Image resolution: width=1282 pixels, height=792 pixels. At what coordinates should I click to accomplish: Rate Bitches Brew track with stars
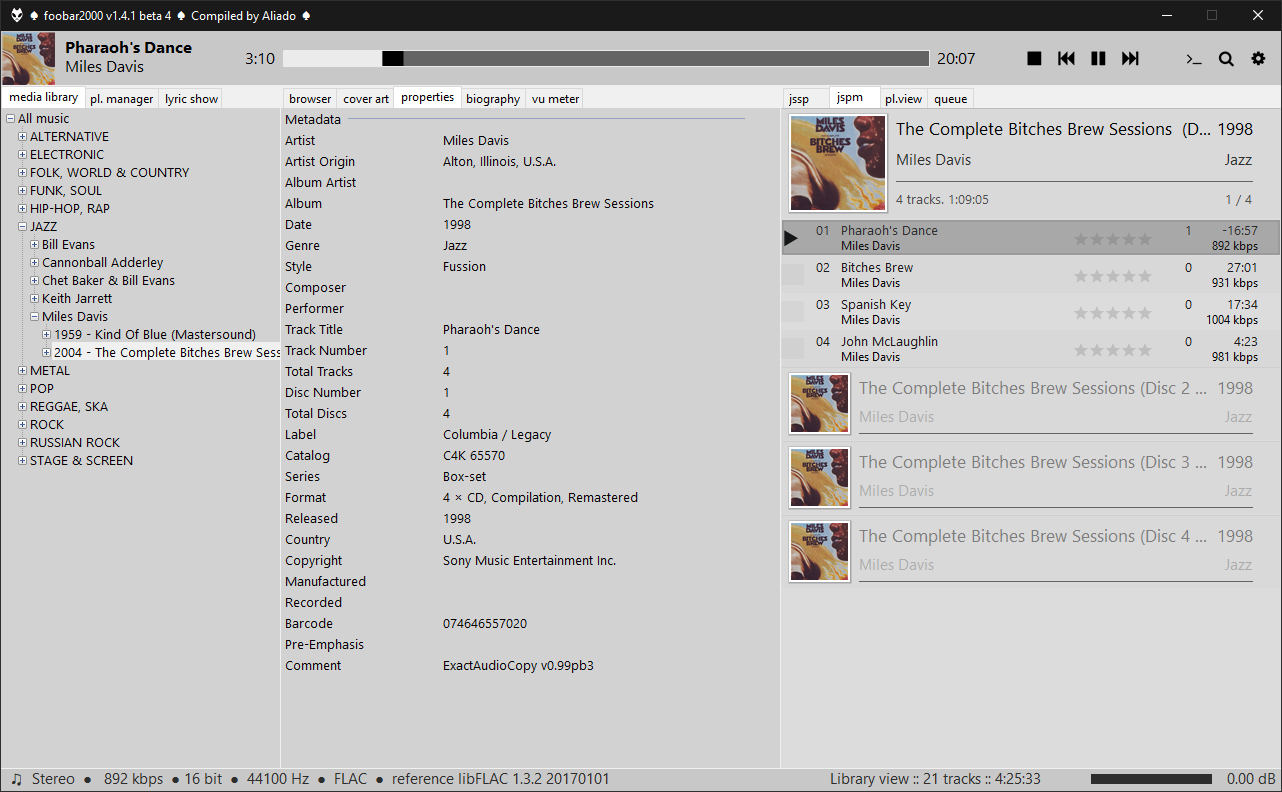click(1112, 276)
